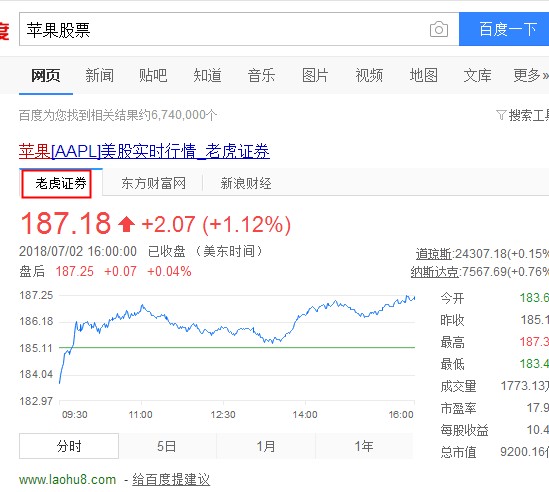
Task: Click the timestamp 2018/07/02 16:00:00
Action: click(78, 251)
